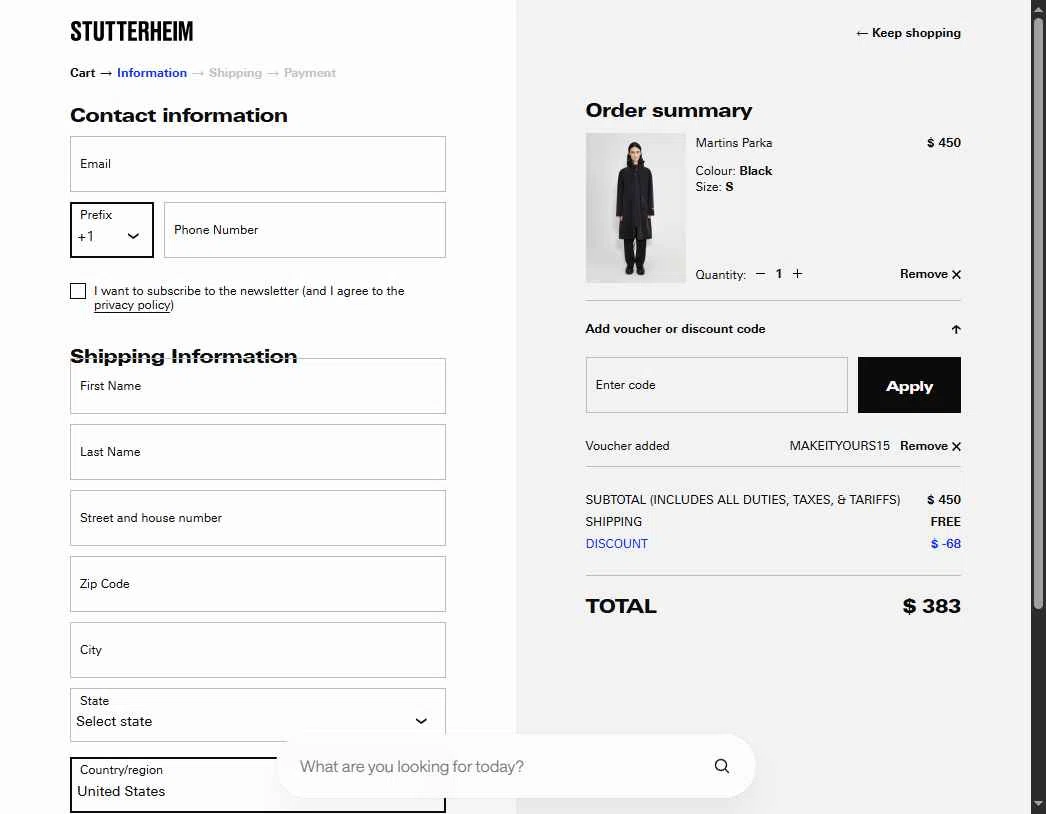Decrease quantity with the minus icon

tap(760, 274)
